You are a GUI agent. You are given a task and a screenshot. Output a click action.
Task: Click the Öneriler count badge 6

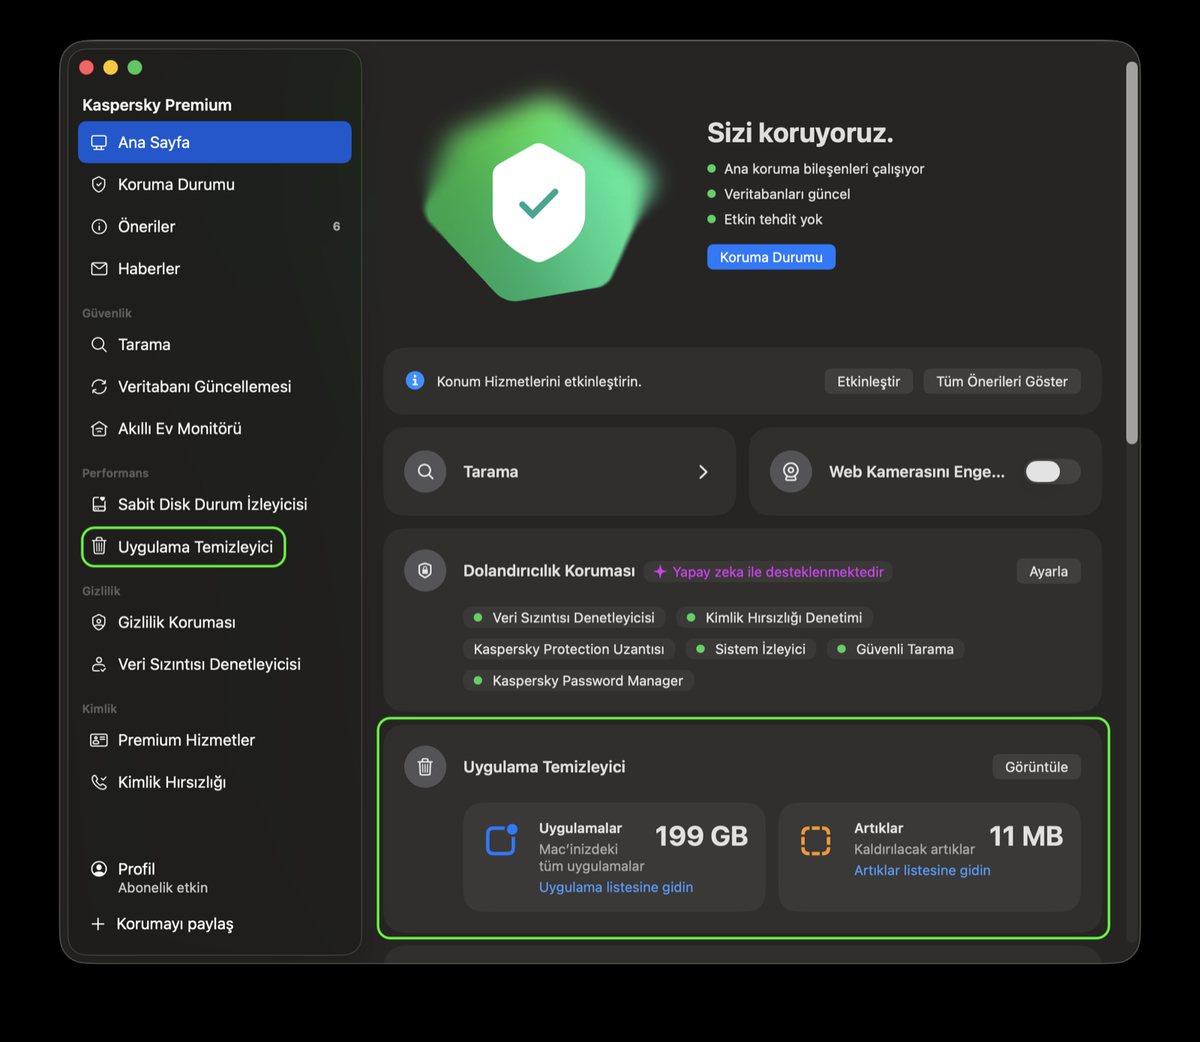point(336,226)
